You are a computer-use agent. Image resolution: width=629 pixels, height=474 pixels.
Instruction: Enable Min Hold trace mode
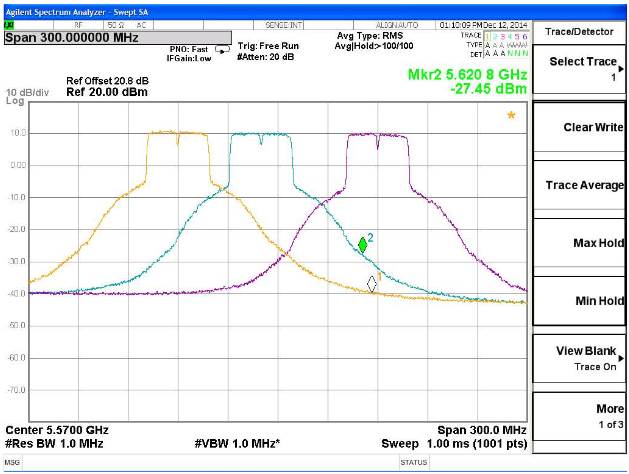point(581,301)
